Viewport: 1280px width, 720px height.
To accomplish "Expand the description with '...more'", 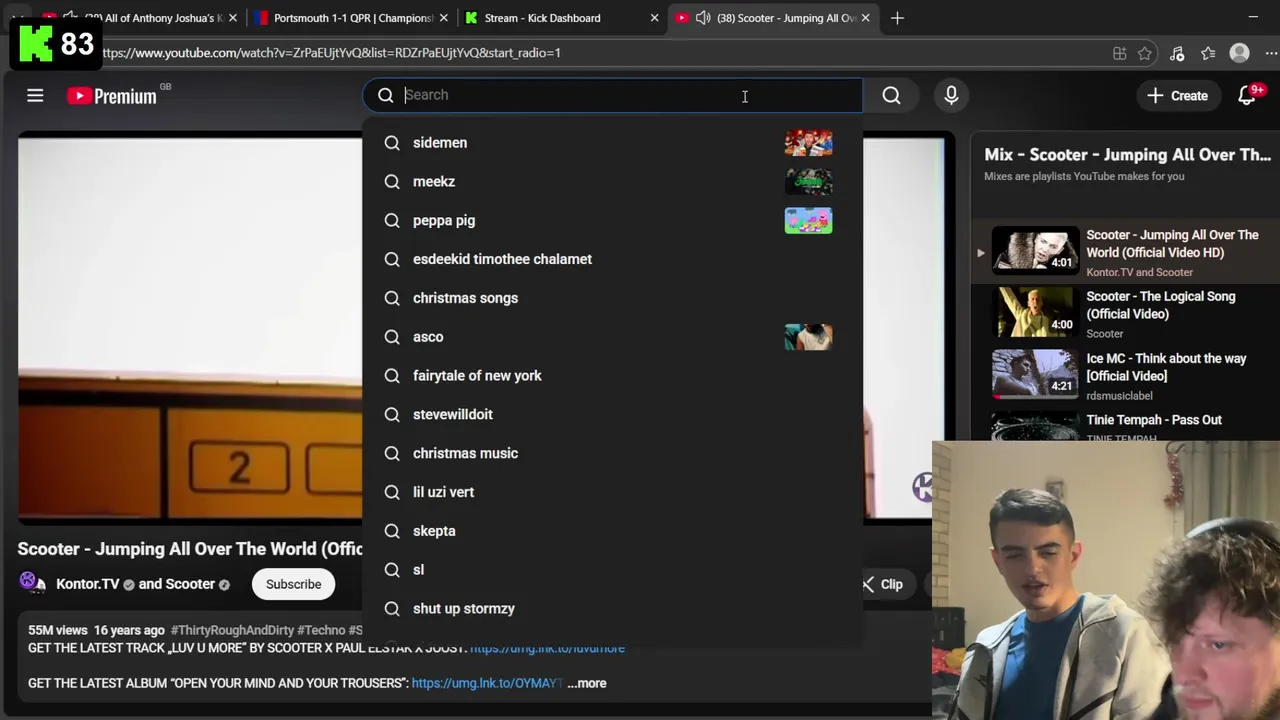I will click(x=587, y=683).
